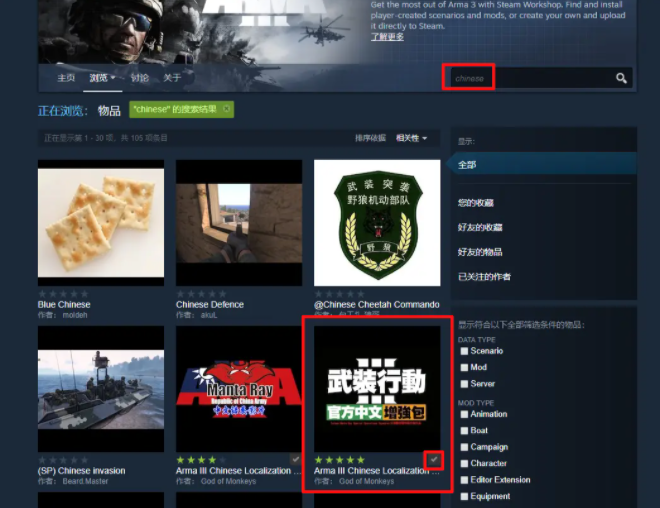Click the five-star rating under 武裝行動 item
Screen dimensions: 660x508
[x=339, y=460]
